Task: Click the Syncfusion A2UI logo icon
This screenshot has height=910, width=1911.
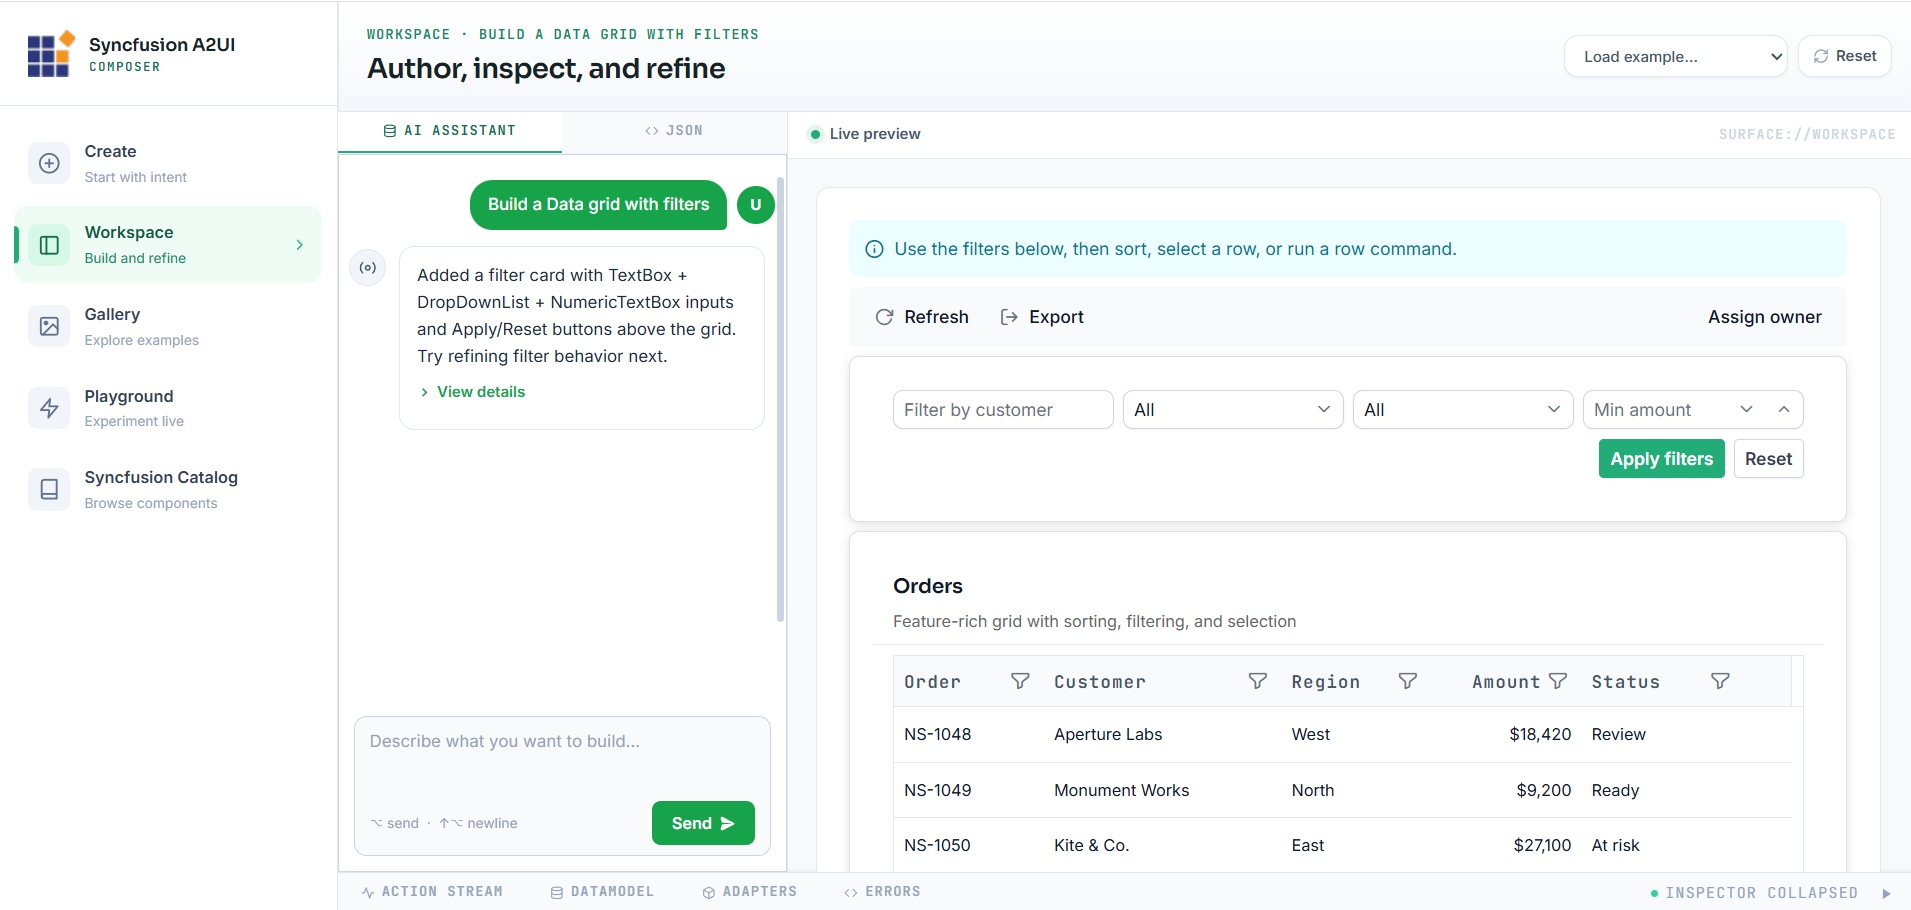Action: click(51, 54)
